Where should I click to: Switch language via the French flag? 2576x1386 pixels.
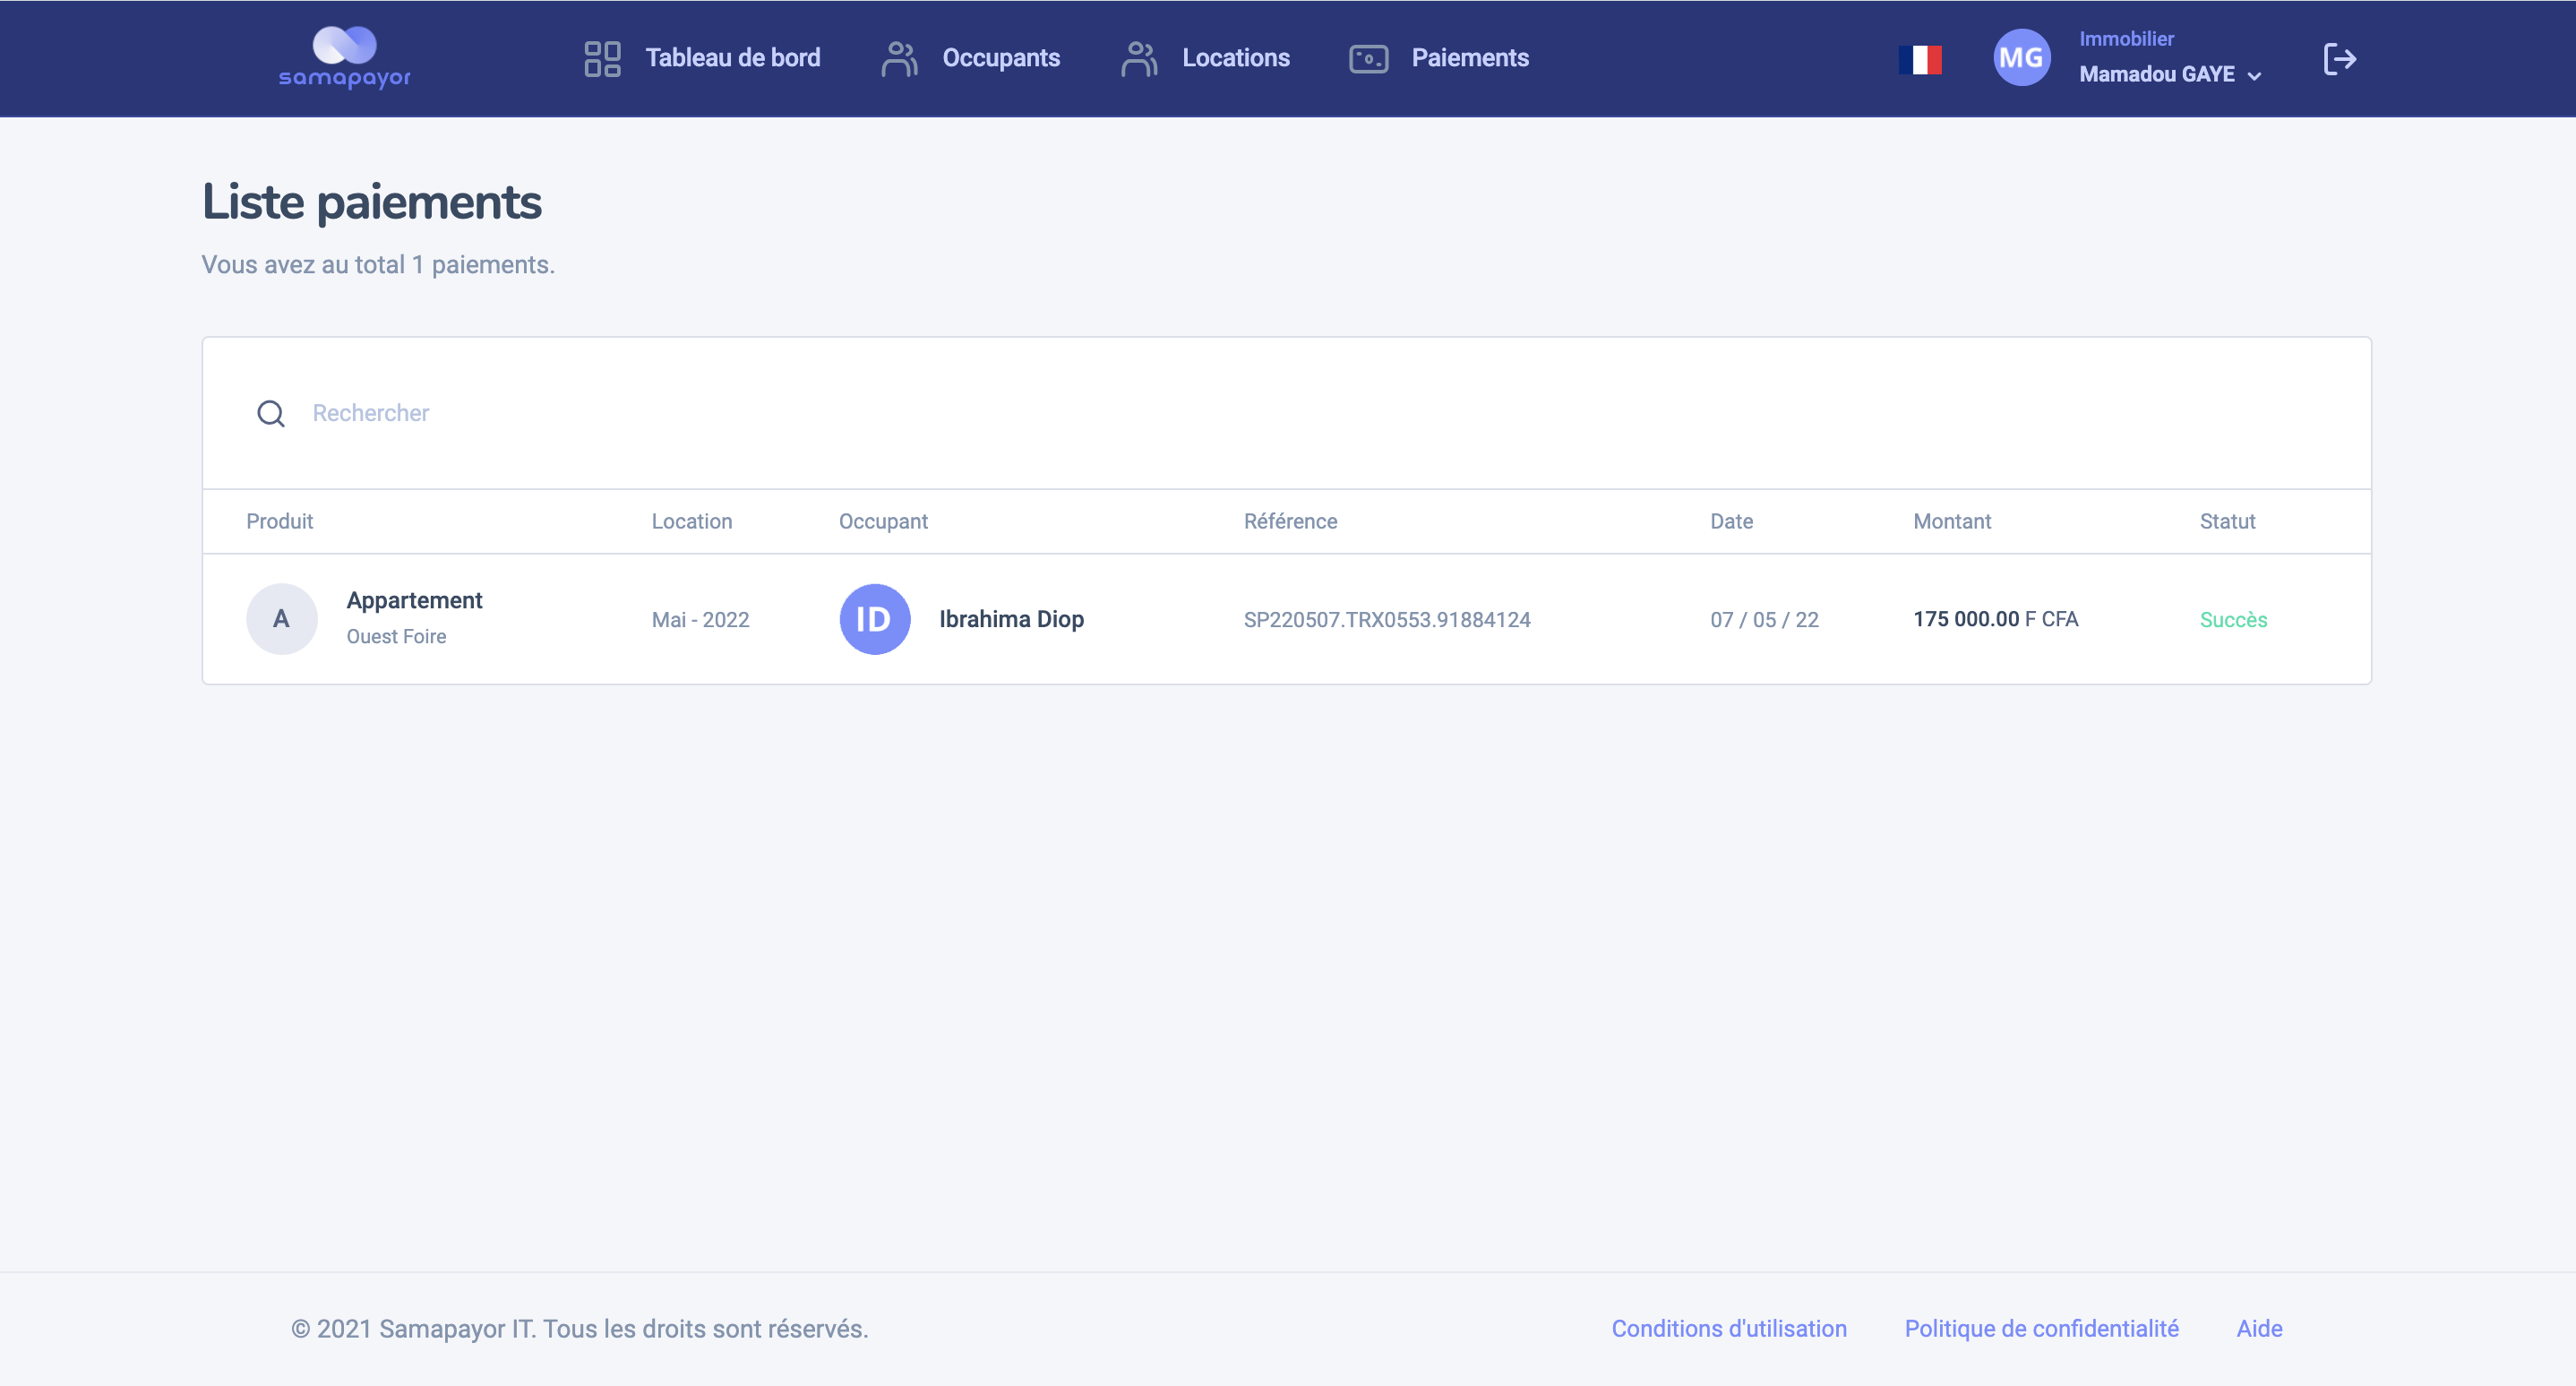pyautogui.click(x=1921, y=59)
